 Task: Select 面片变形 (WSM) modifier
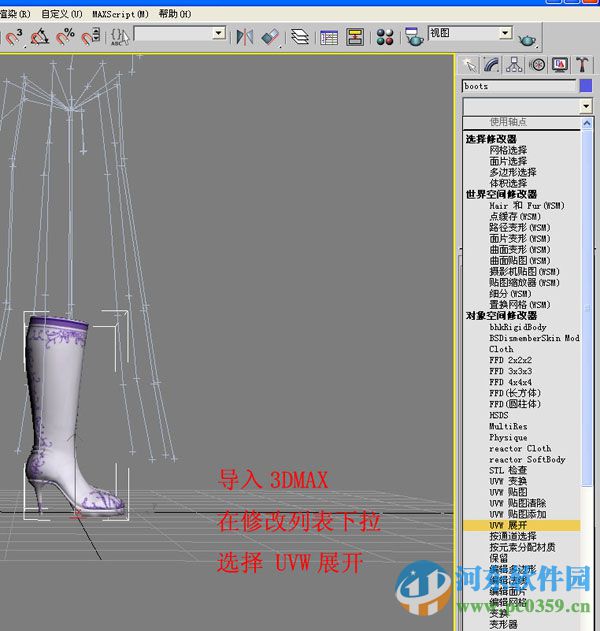(x=520, y=239)
